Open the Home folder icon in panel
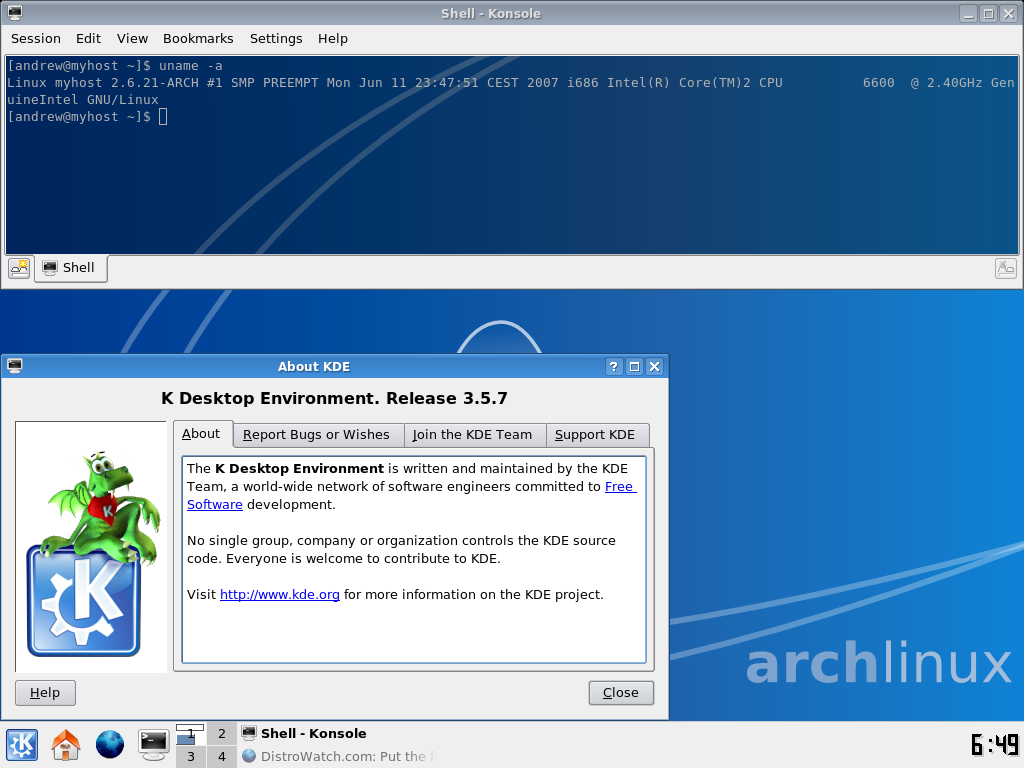The width and height of the screenshot is (1024, 768). pos(66,744)
